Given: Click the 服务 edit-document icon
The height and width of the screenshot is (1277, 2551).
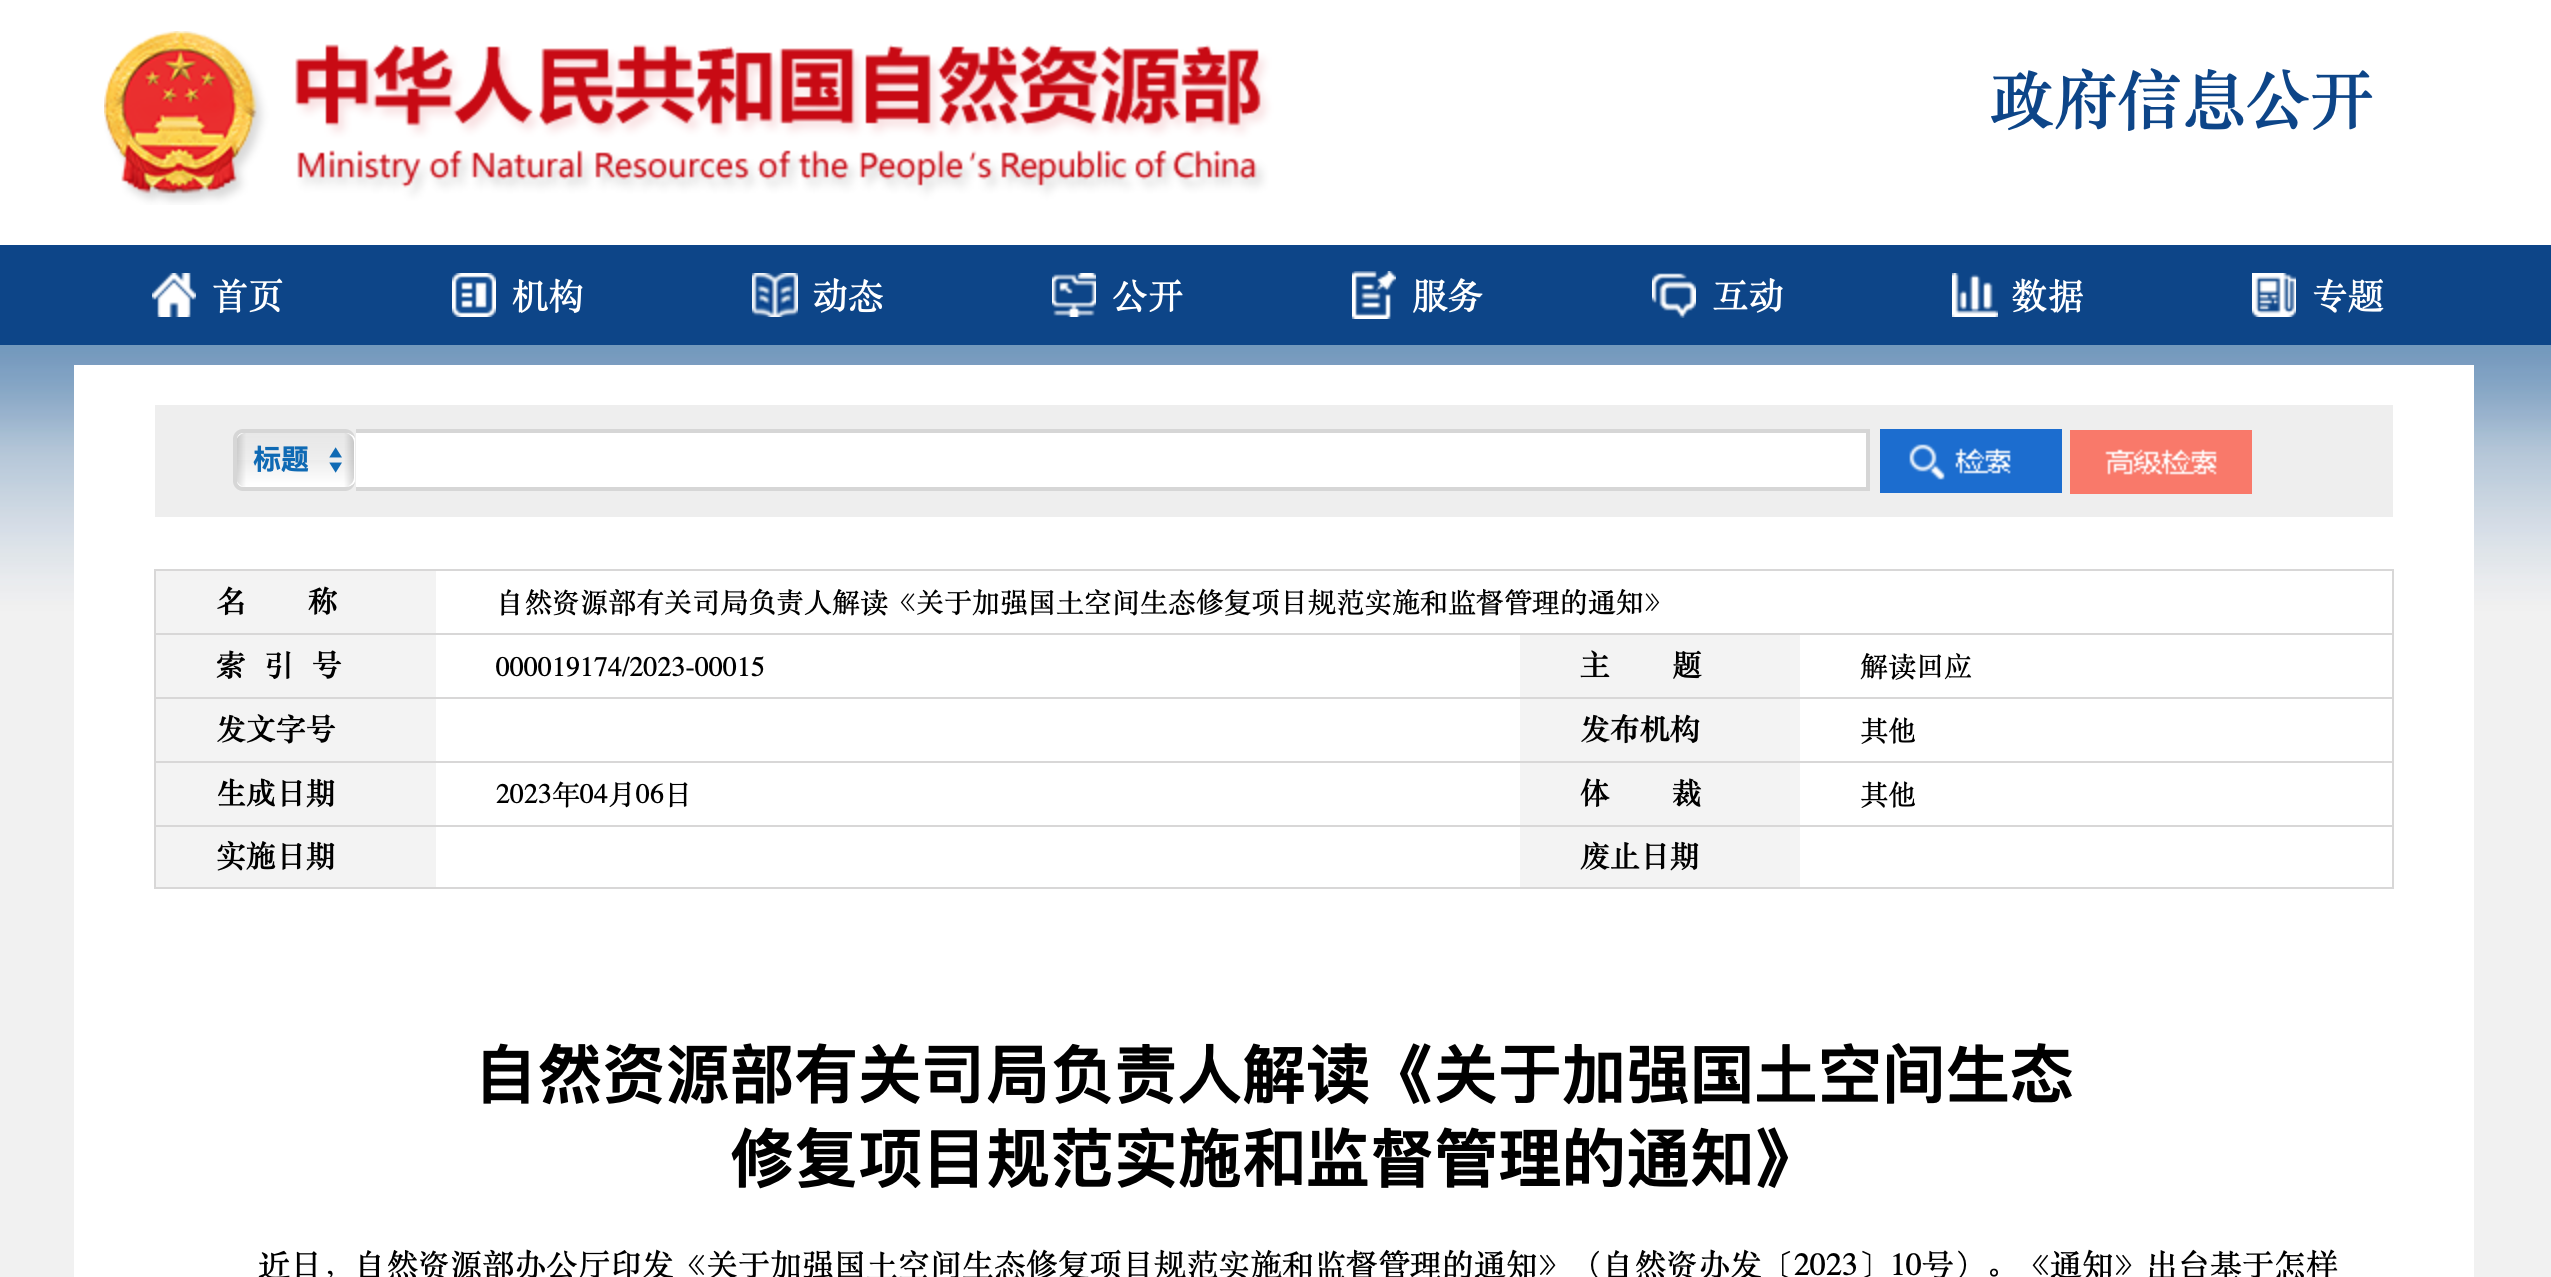Looking at the screenshot, I should [x=1373, y=295].
